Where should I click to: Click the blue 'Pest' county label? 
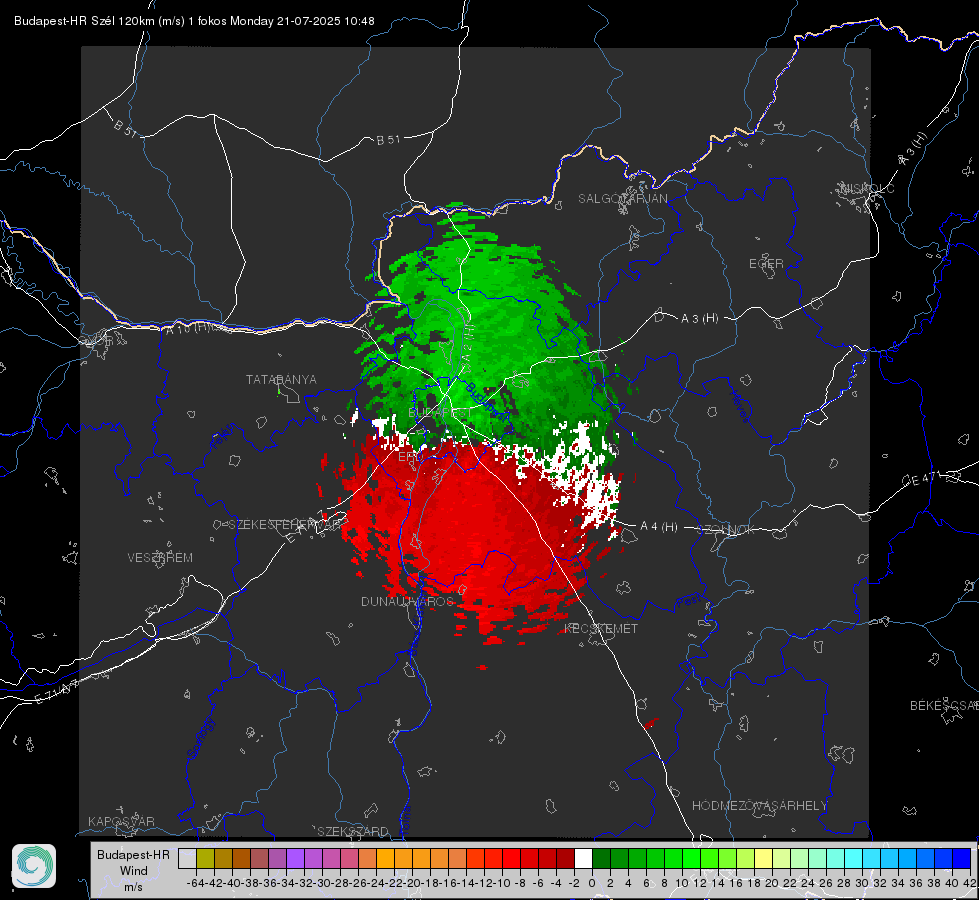point(689,602)
